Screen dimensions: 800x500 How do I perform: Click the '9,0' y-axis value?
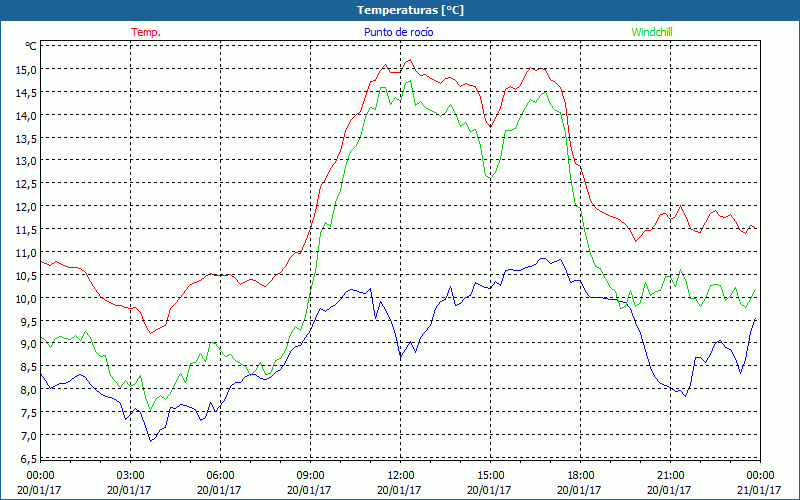(x=28, y=344)
